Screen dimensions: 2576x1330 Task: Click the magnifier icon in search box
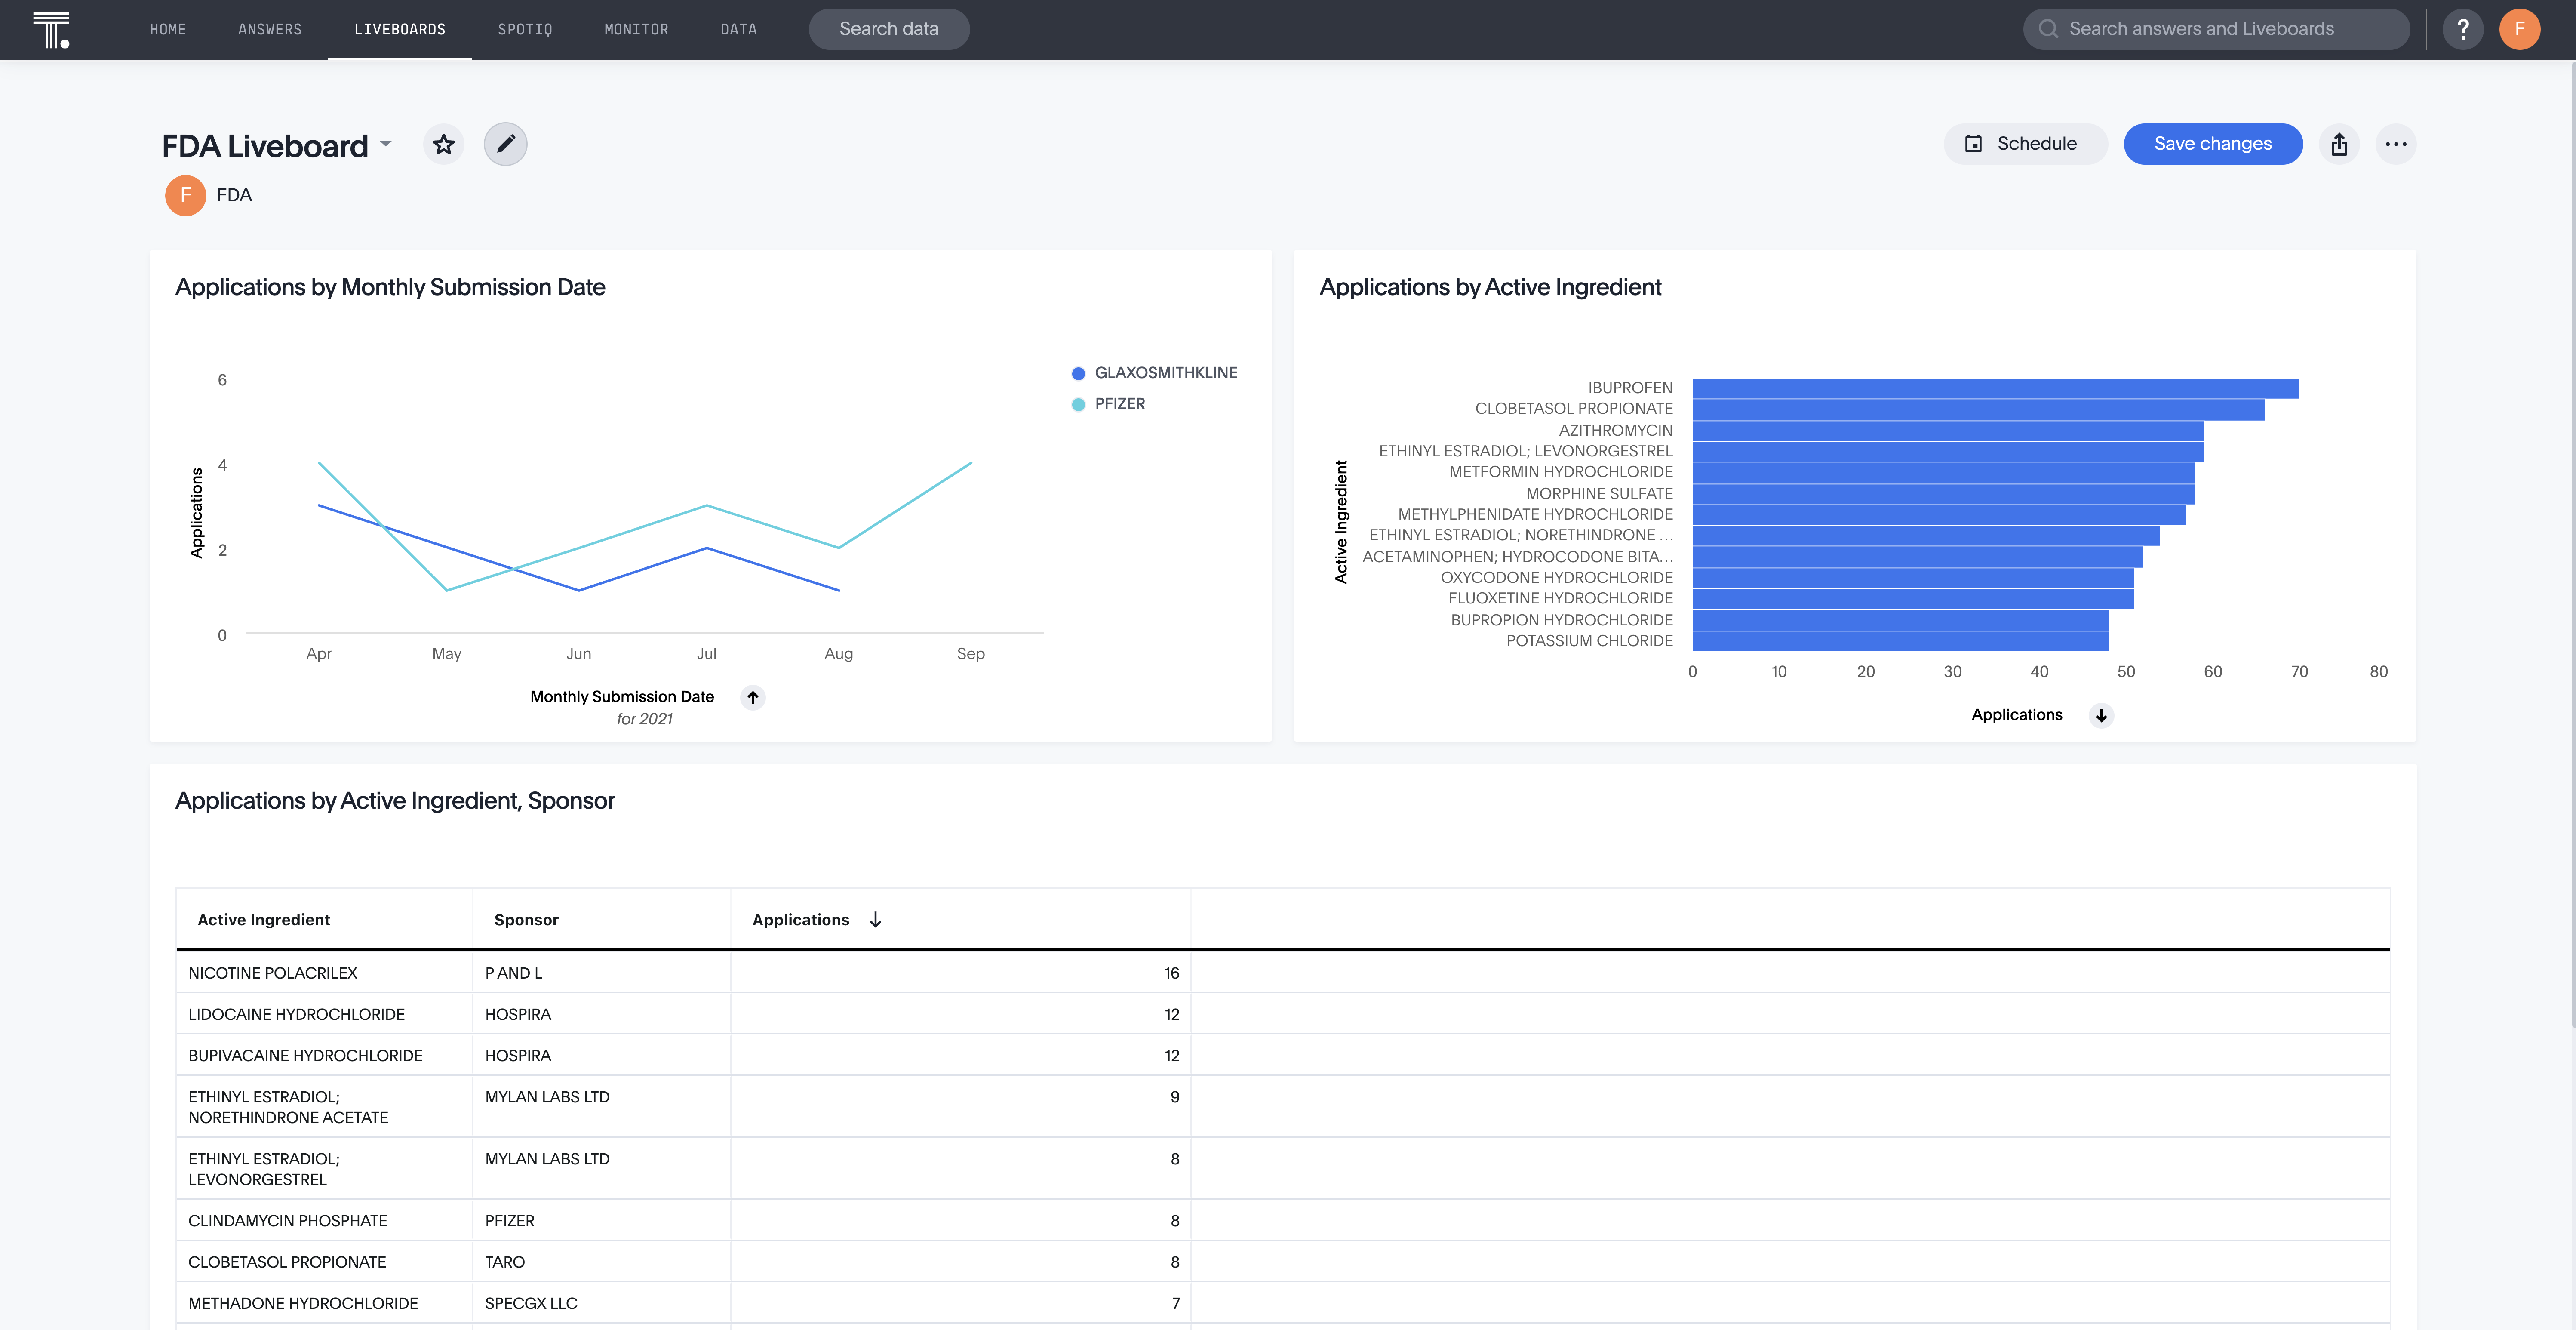[2048, 29]
